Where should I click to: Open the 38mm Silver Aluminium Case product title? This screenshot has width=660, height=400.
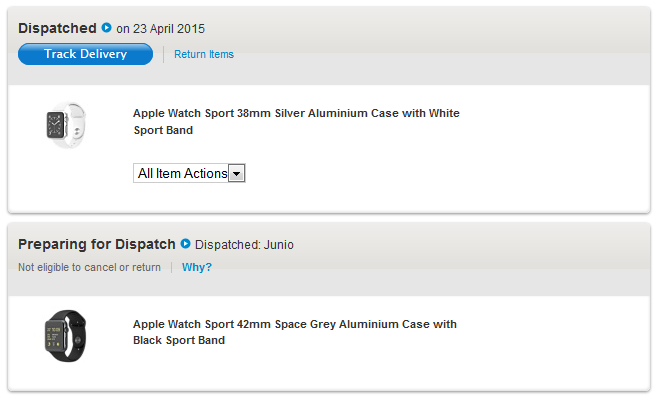(x=296, y=114)
